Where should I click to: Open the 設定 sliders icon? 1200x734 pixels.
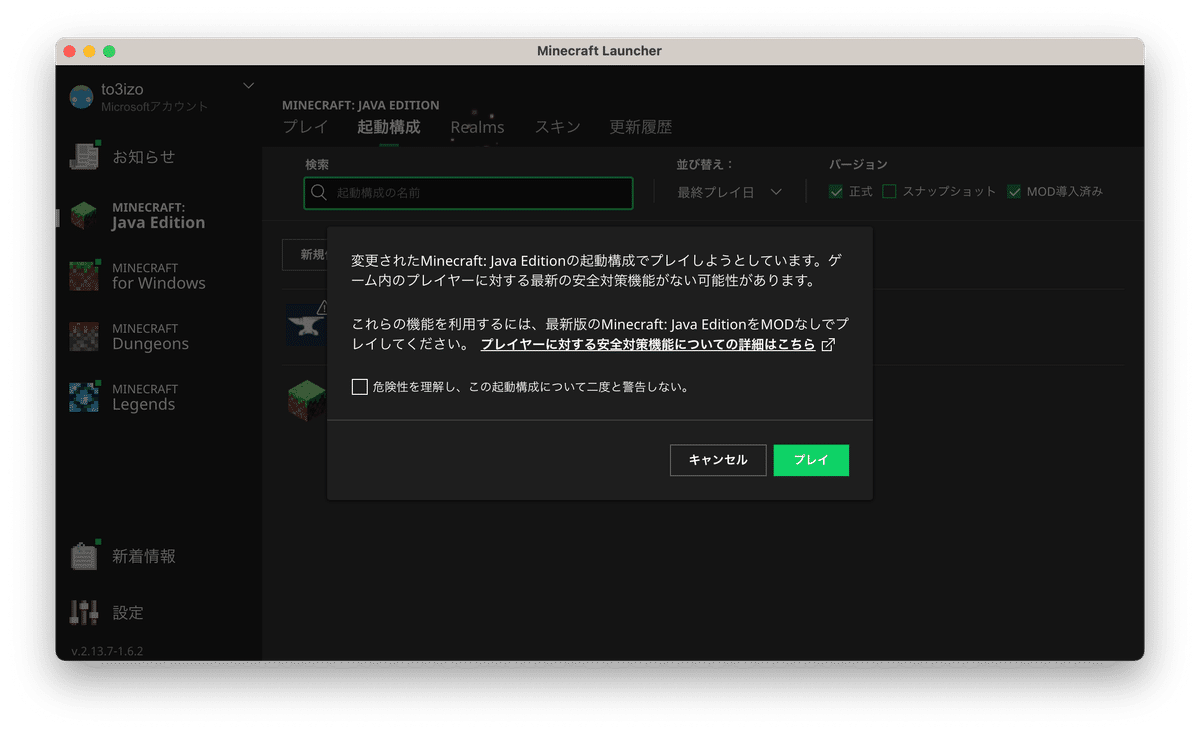84,612
